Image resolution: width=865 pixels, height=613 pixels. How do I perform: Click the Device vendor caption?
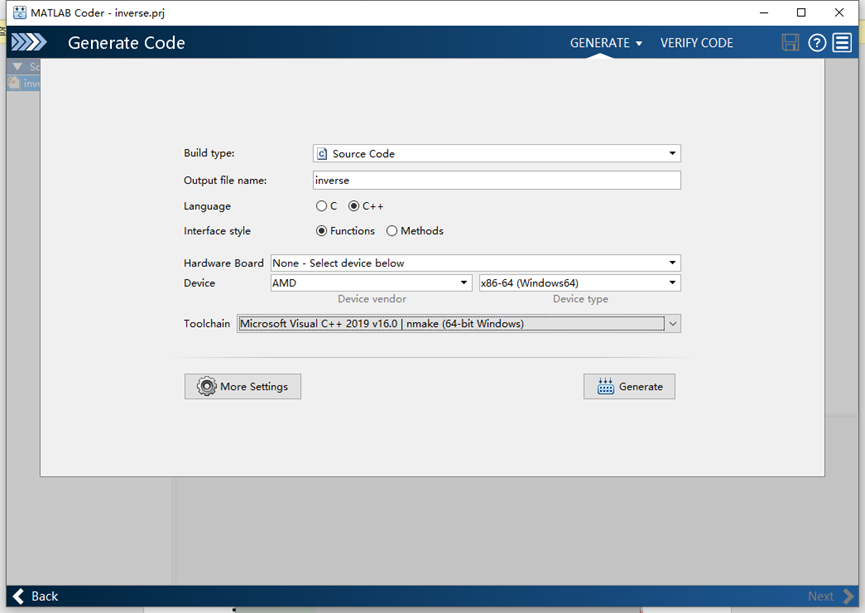(372, 298)
